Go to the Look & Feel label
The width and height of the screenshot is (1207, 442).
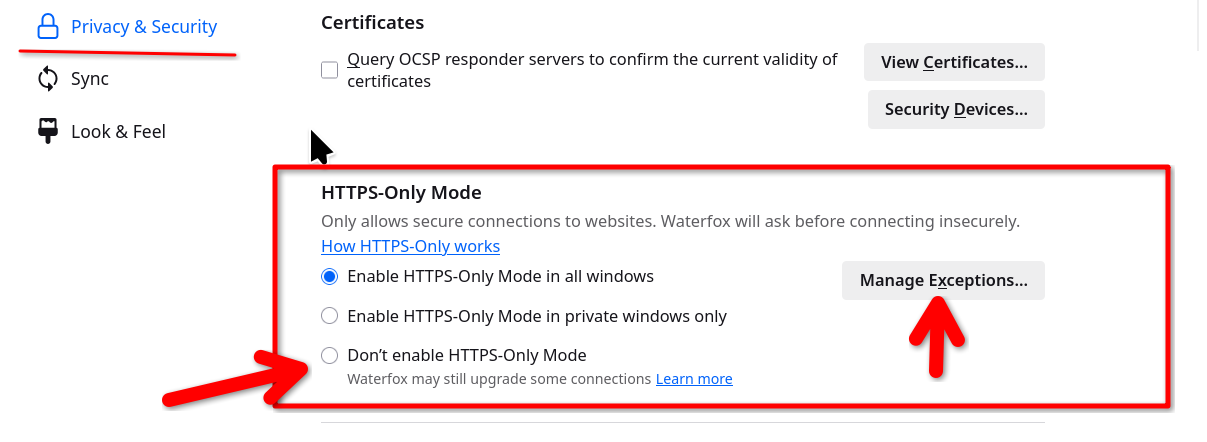coord(118,131)
